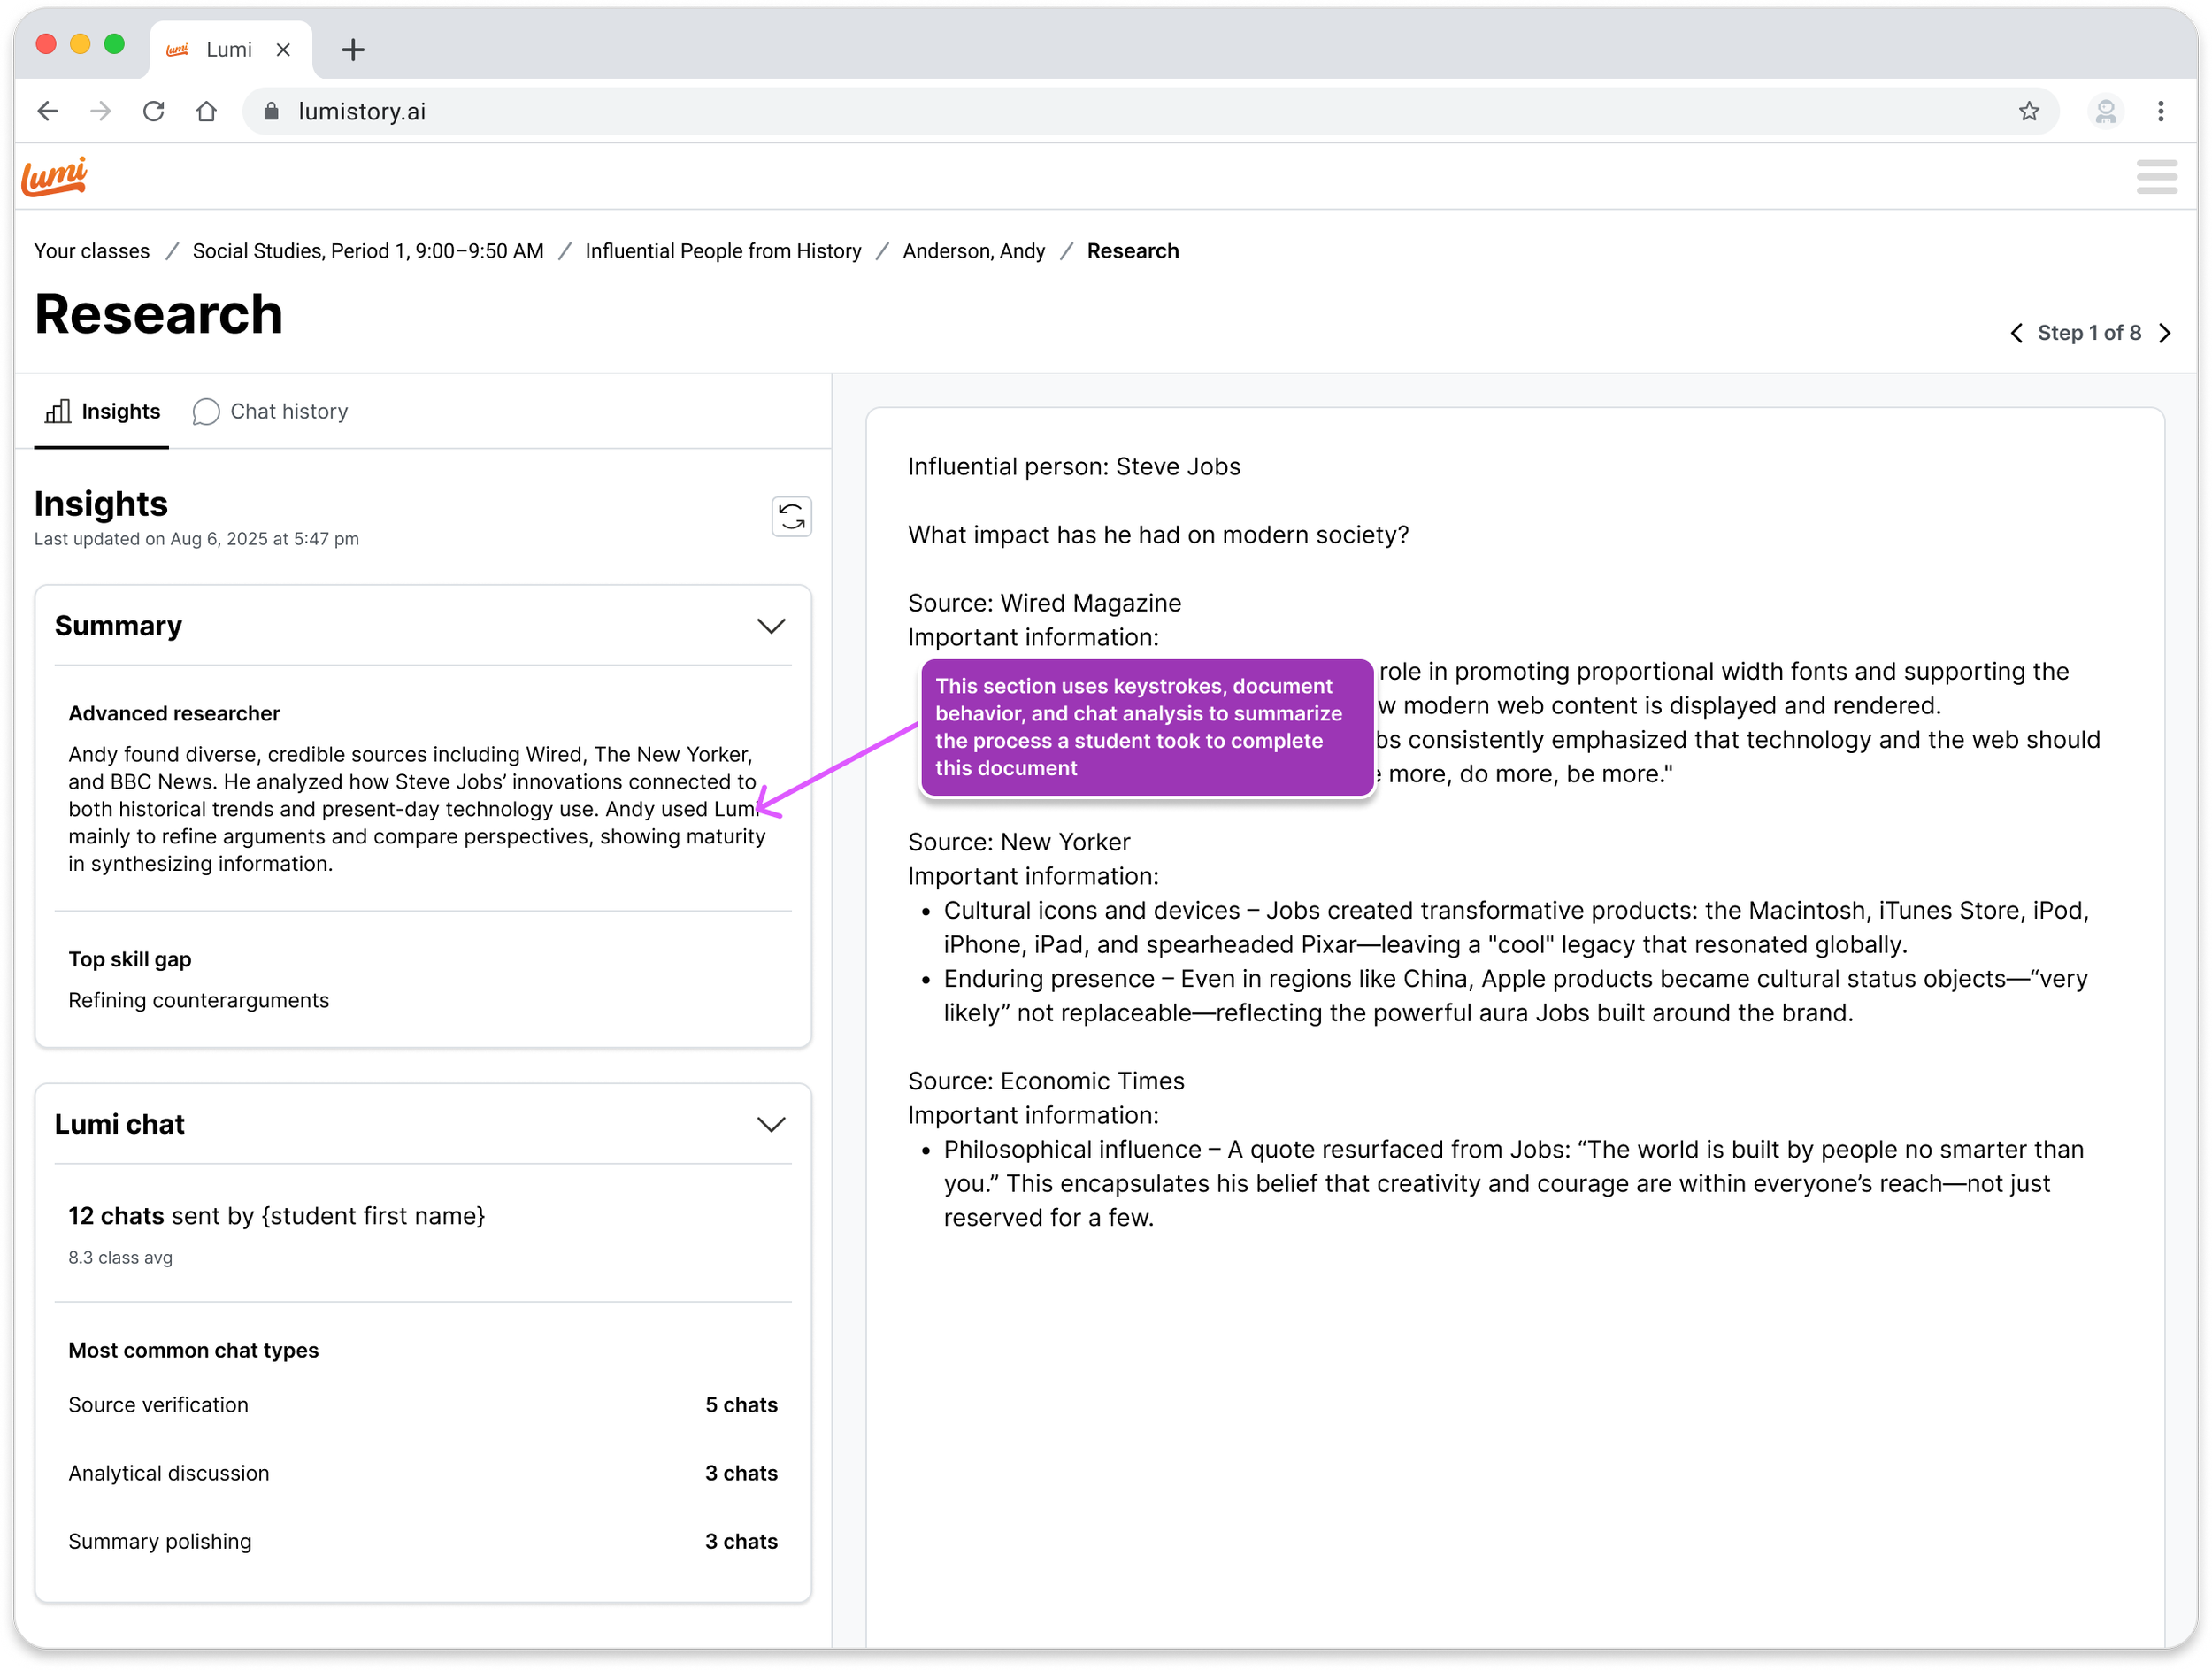Go back with browser back arrow
Viewport: 2212px width, 1670px height.
[47, 111]
